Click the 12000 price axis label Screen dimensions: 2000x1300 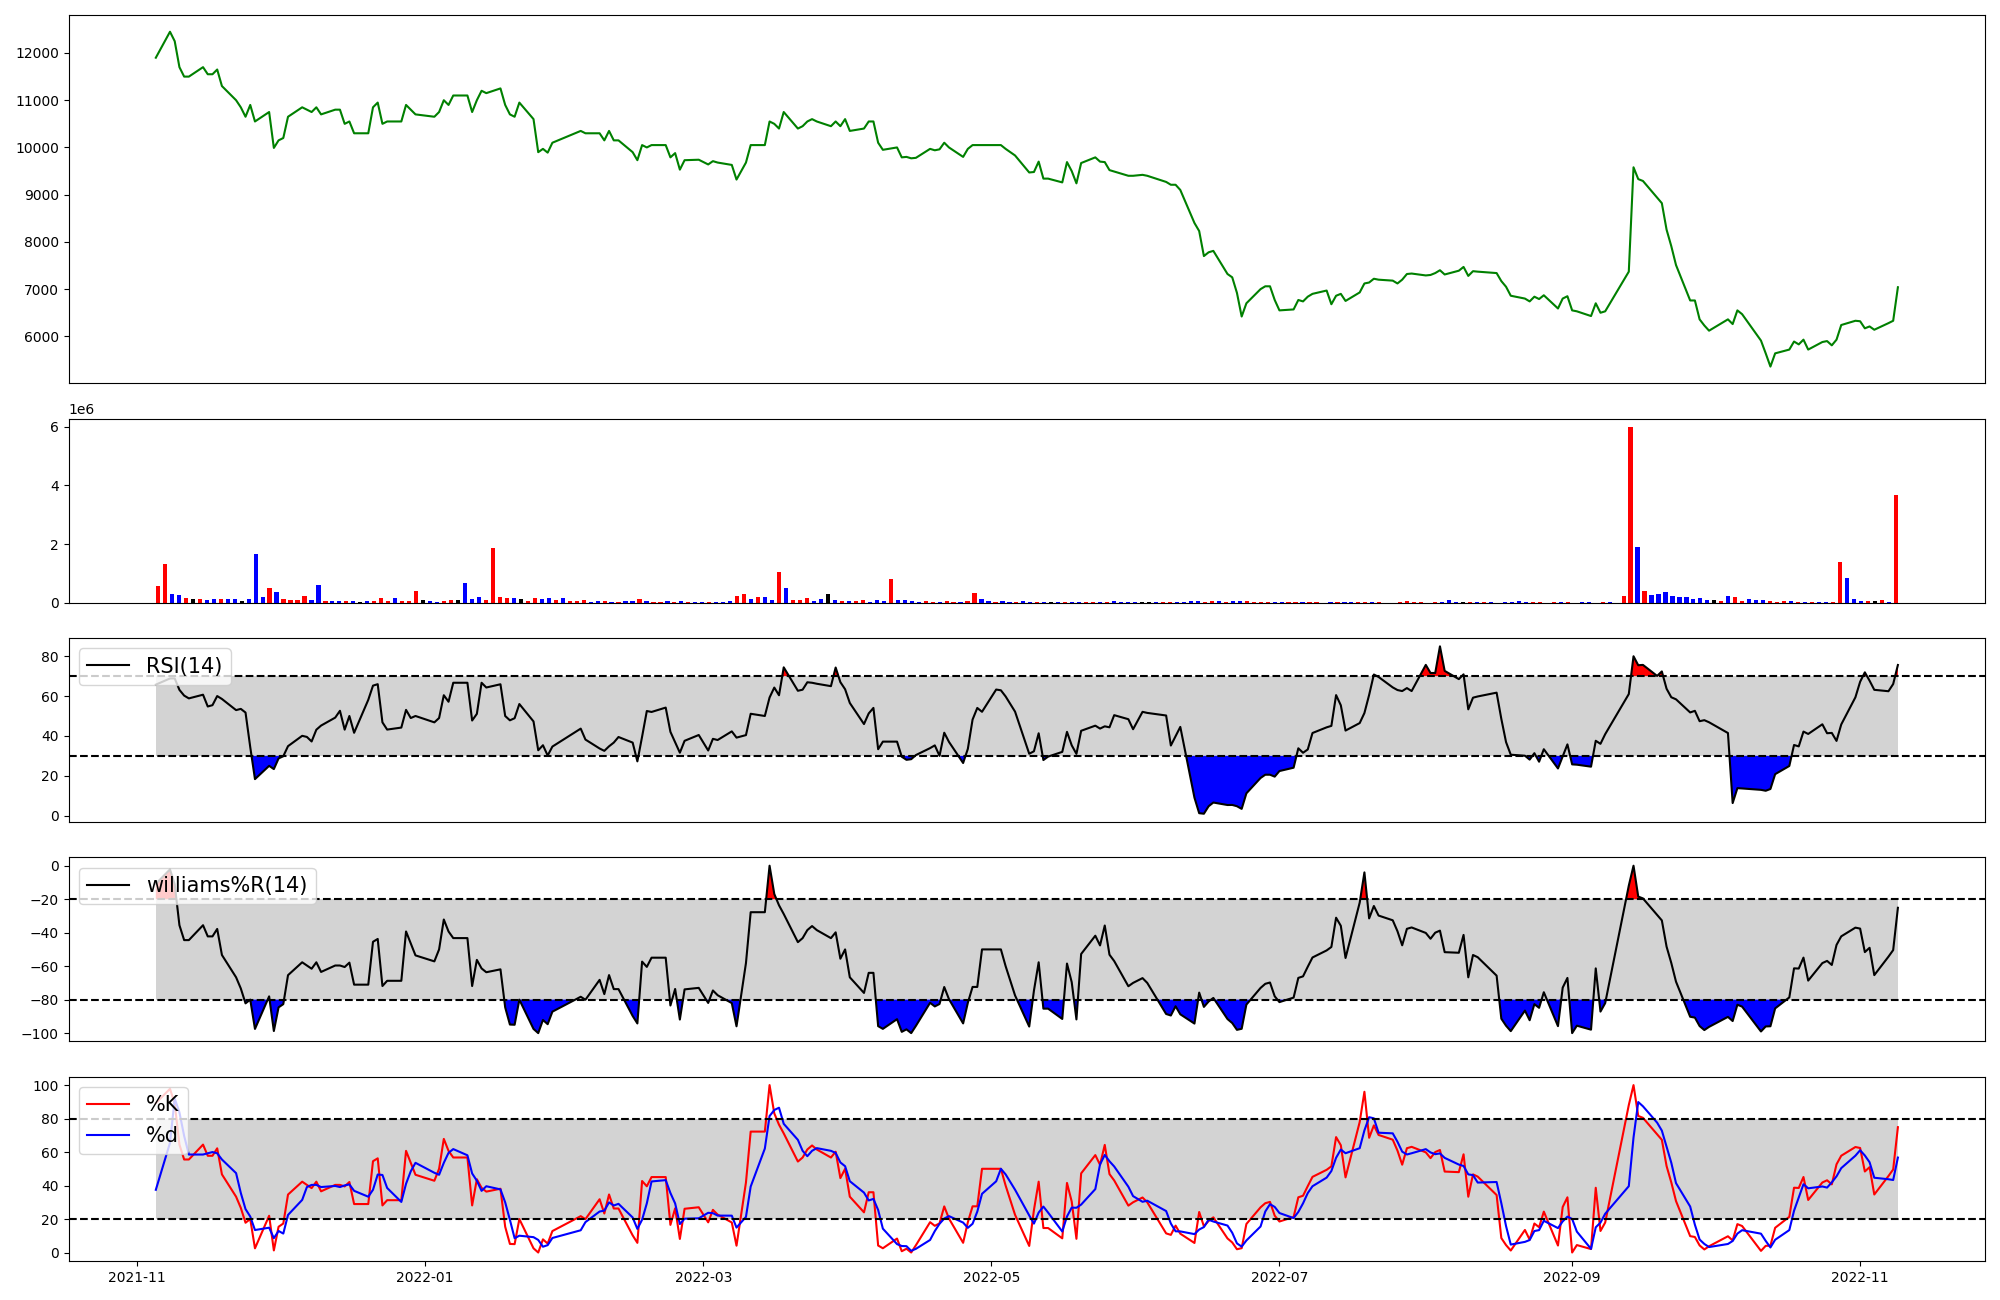(x=38, y=54)
